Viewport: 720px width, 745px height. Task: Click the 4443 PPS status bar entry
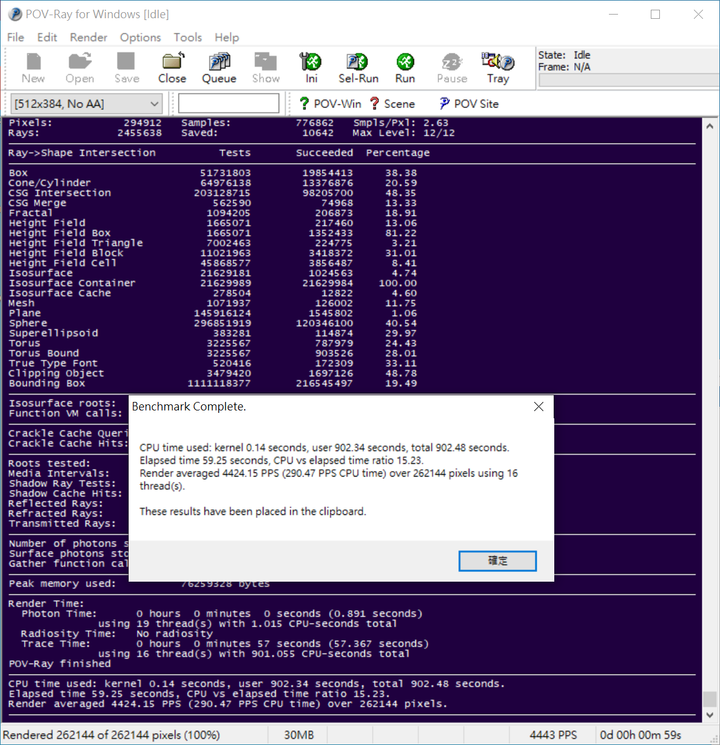(553, 735)
